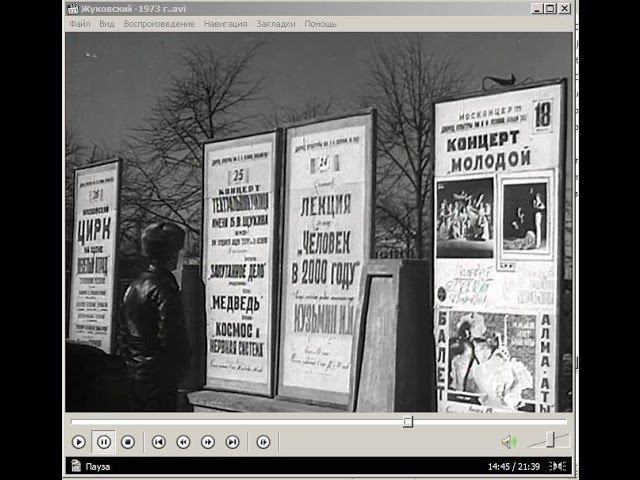Click the audio channel icon in status bar
The height and width of the screenshot is (480, 640).
tap(558, 466)
